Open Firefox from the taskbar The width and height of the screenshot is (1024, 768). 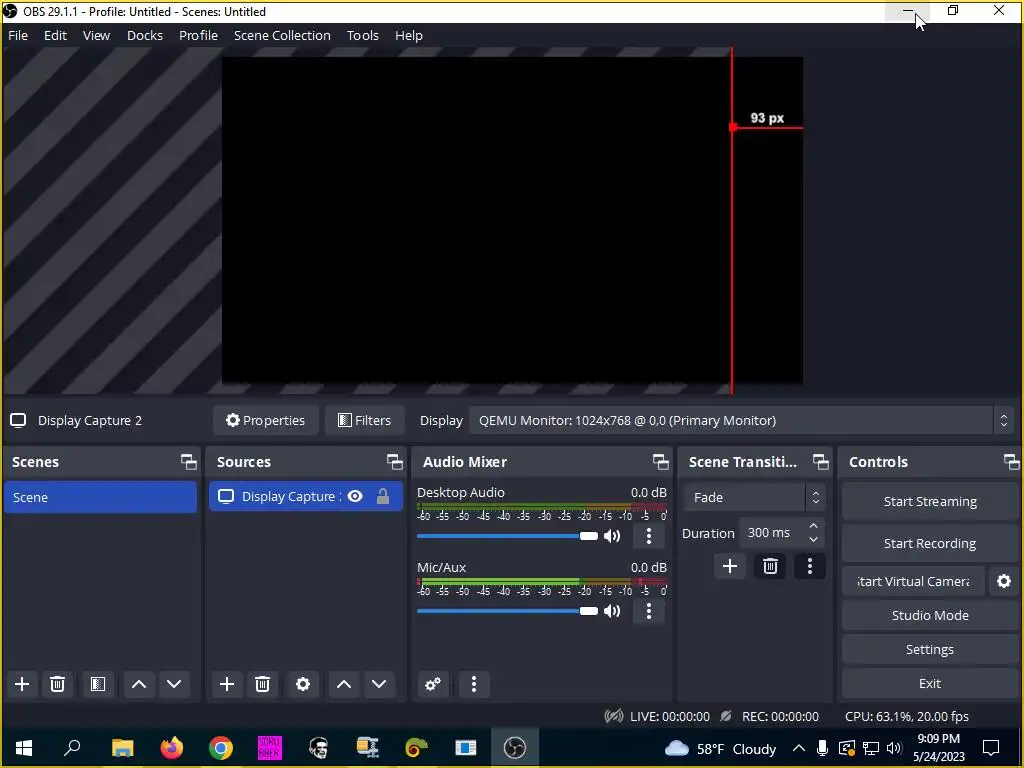(x=172, y=748)
